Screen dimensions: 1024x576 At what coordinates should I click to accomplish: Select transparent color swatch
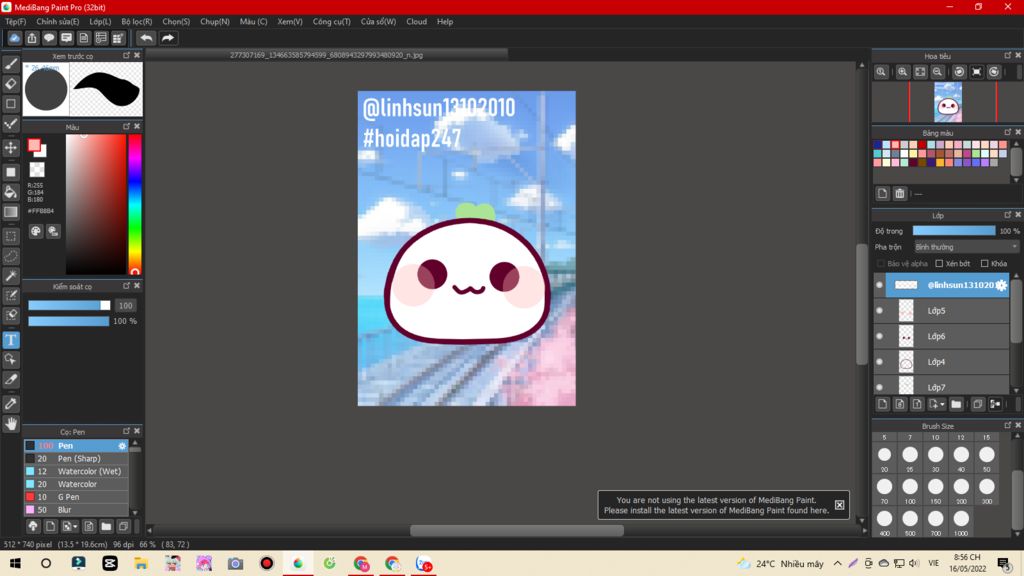[37, 170]
